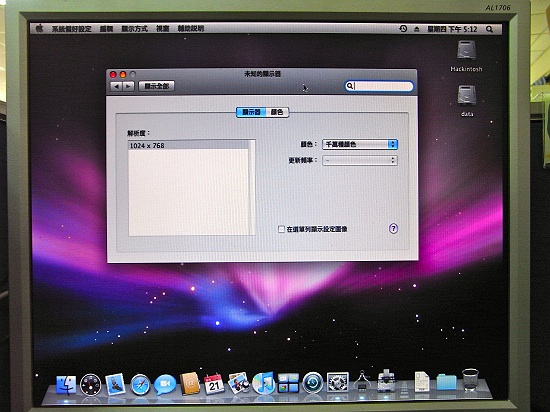Launch iPhoto from the Dock
550x412 pixels.
[239, 383]
